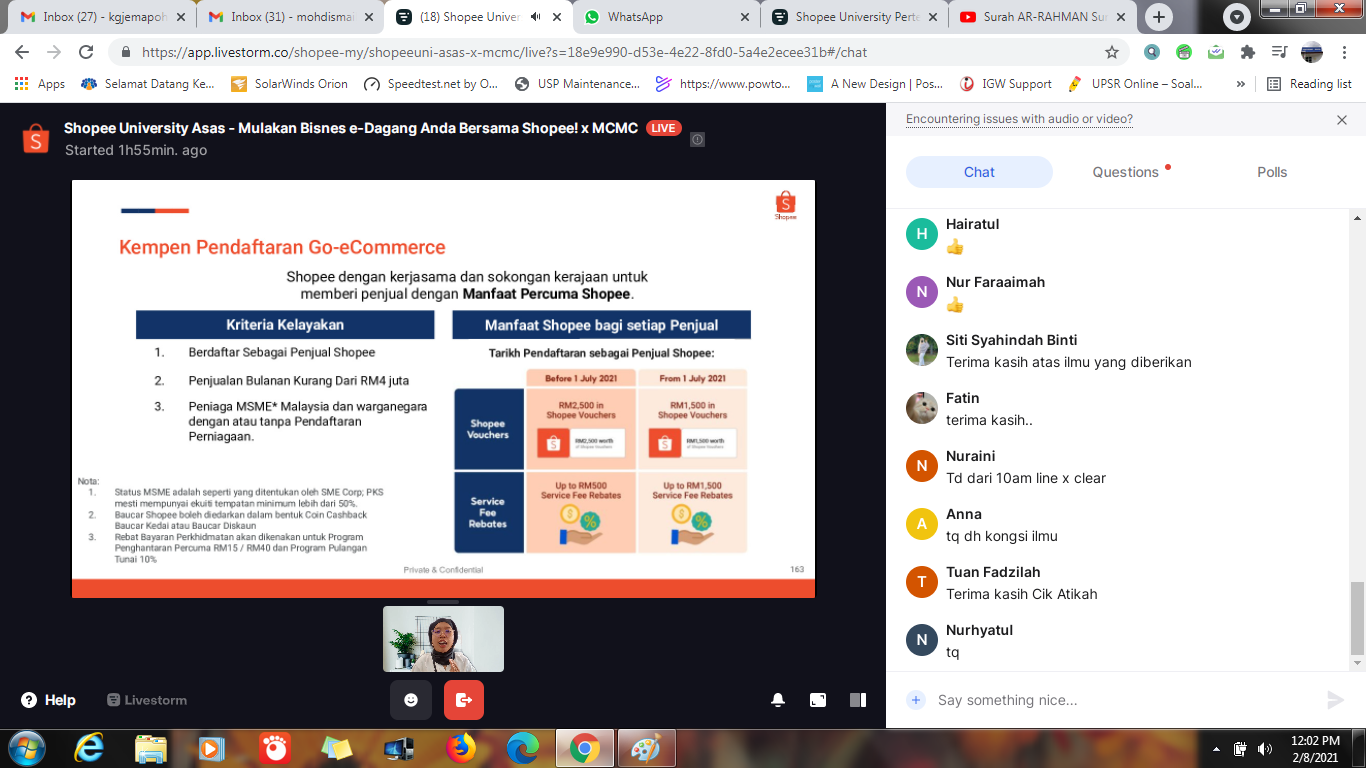
Task: Open the UPSR Online bookmark
Action: pos(1135,84)
